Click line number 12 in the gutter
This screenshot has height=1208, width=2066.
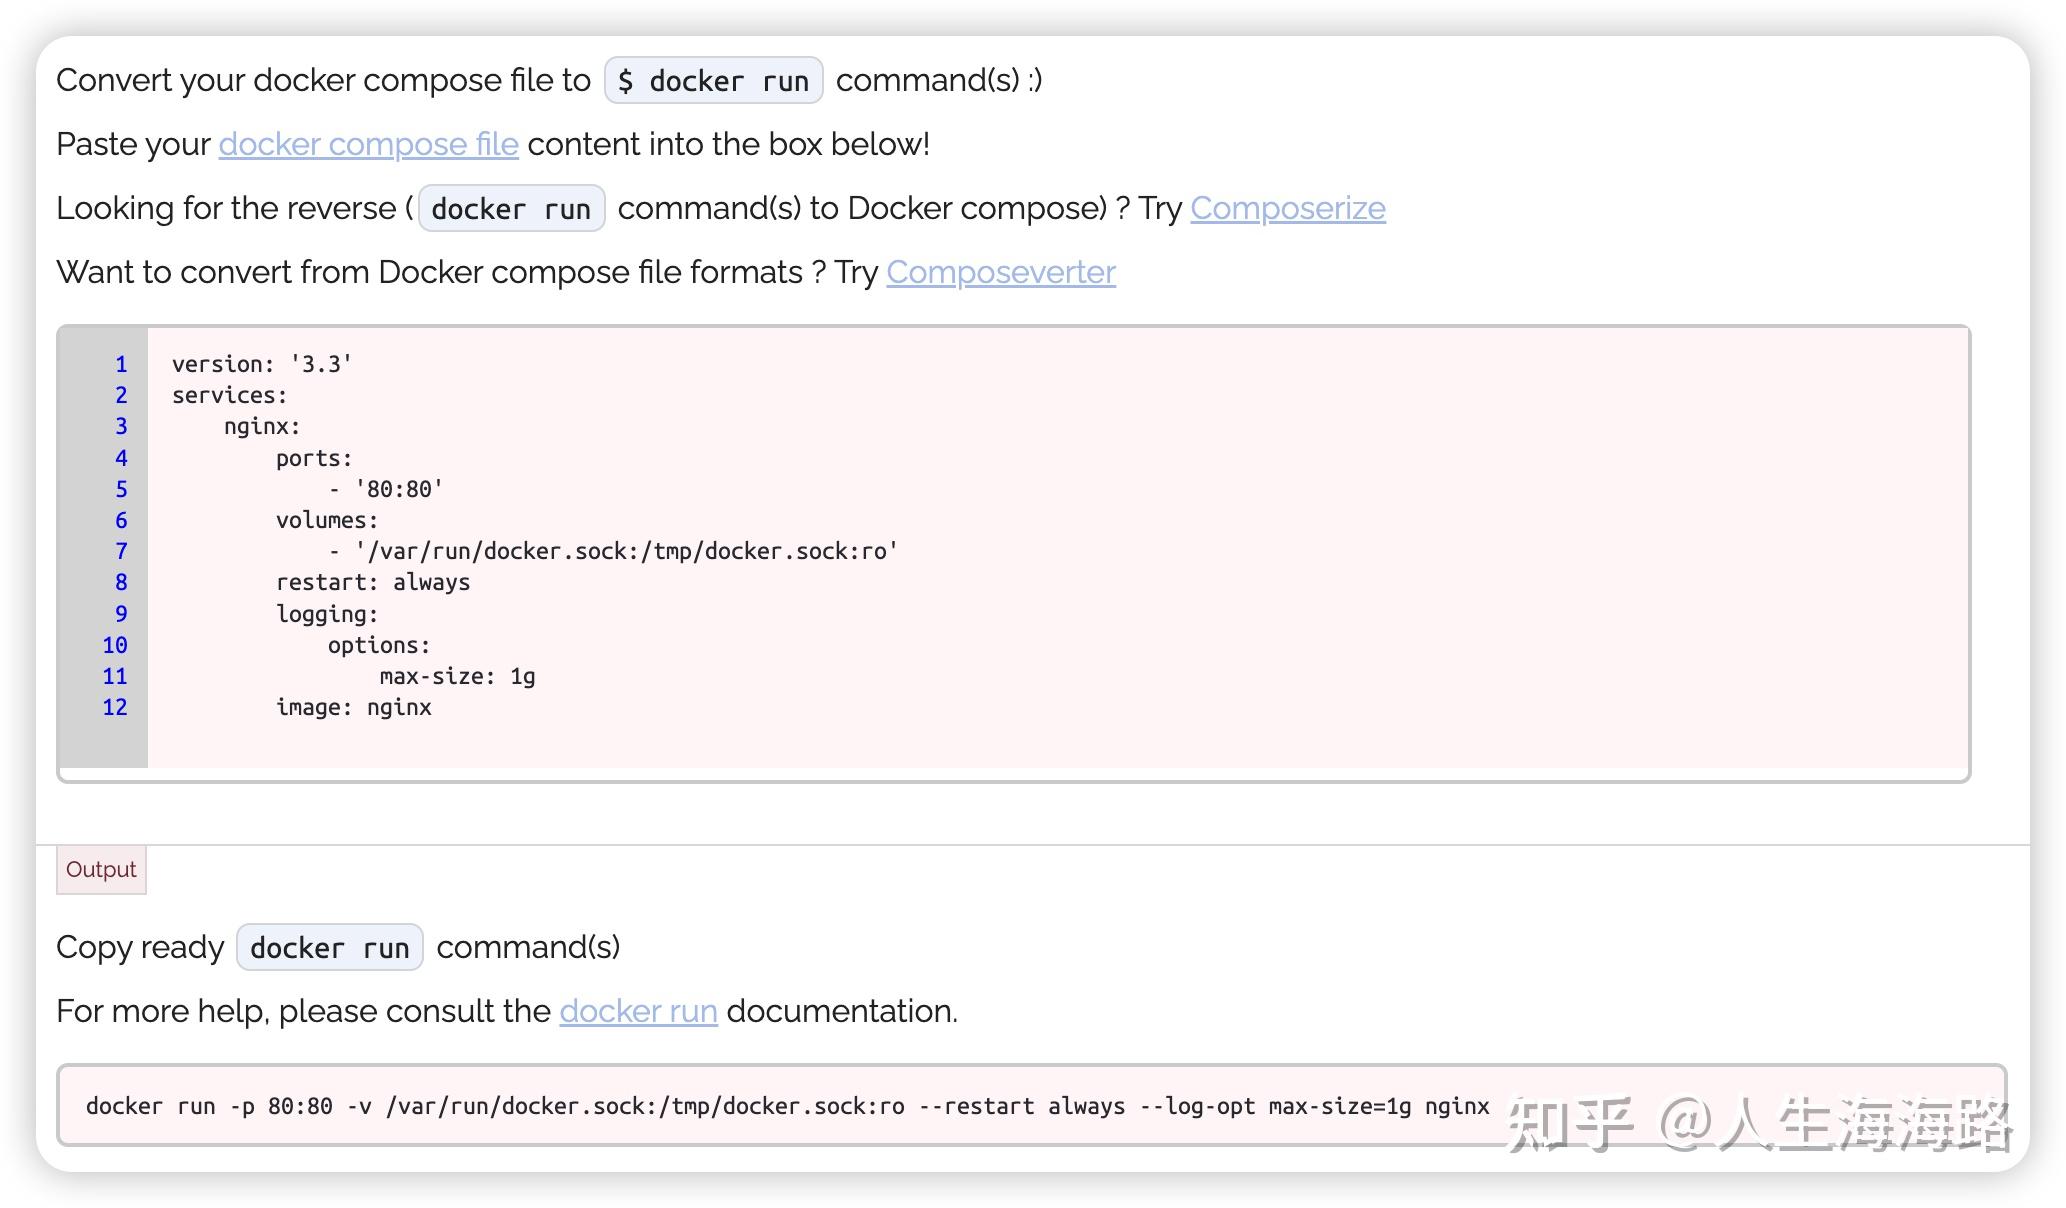point(114,707)
